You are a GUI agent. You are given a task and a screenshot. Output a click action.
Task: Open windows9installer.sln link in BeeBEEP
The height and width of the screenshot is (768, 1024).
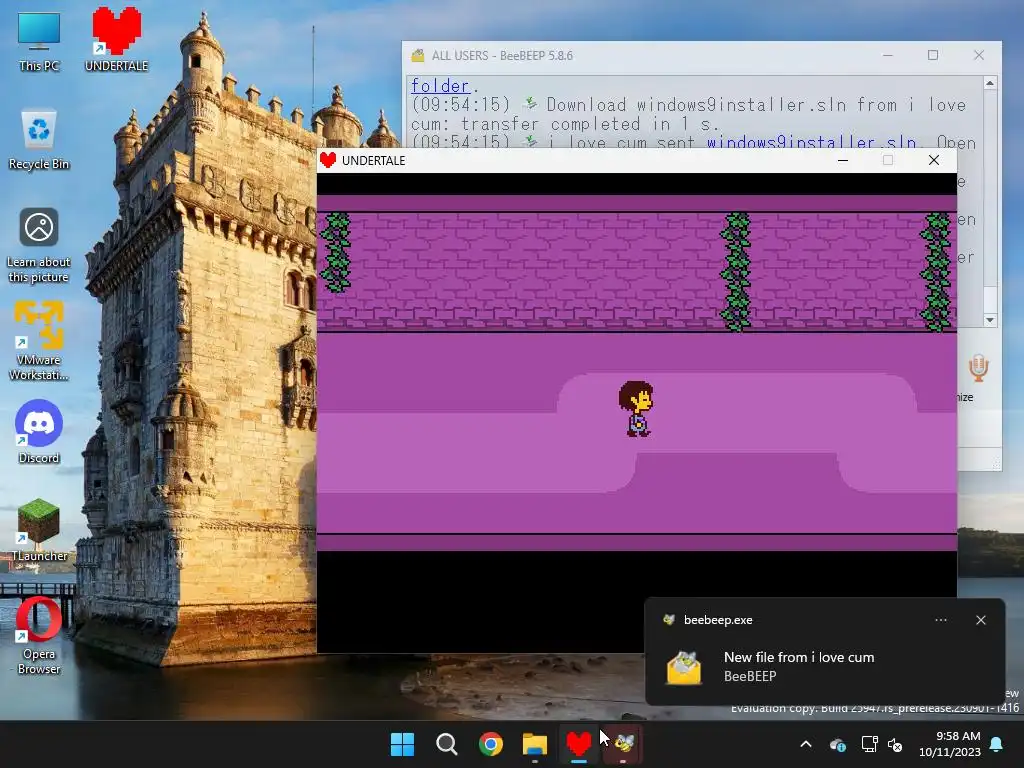point(811,141)
